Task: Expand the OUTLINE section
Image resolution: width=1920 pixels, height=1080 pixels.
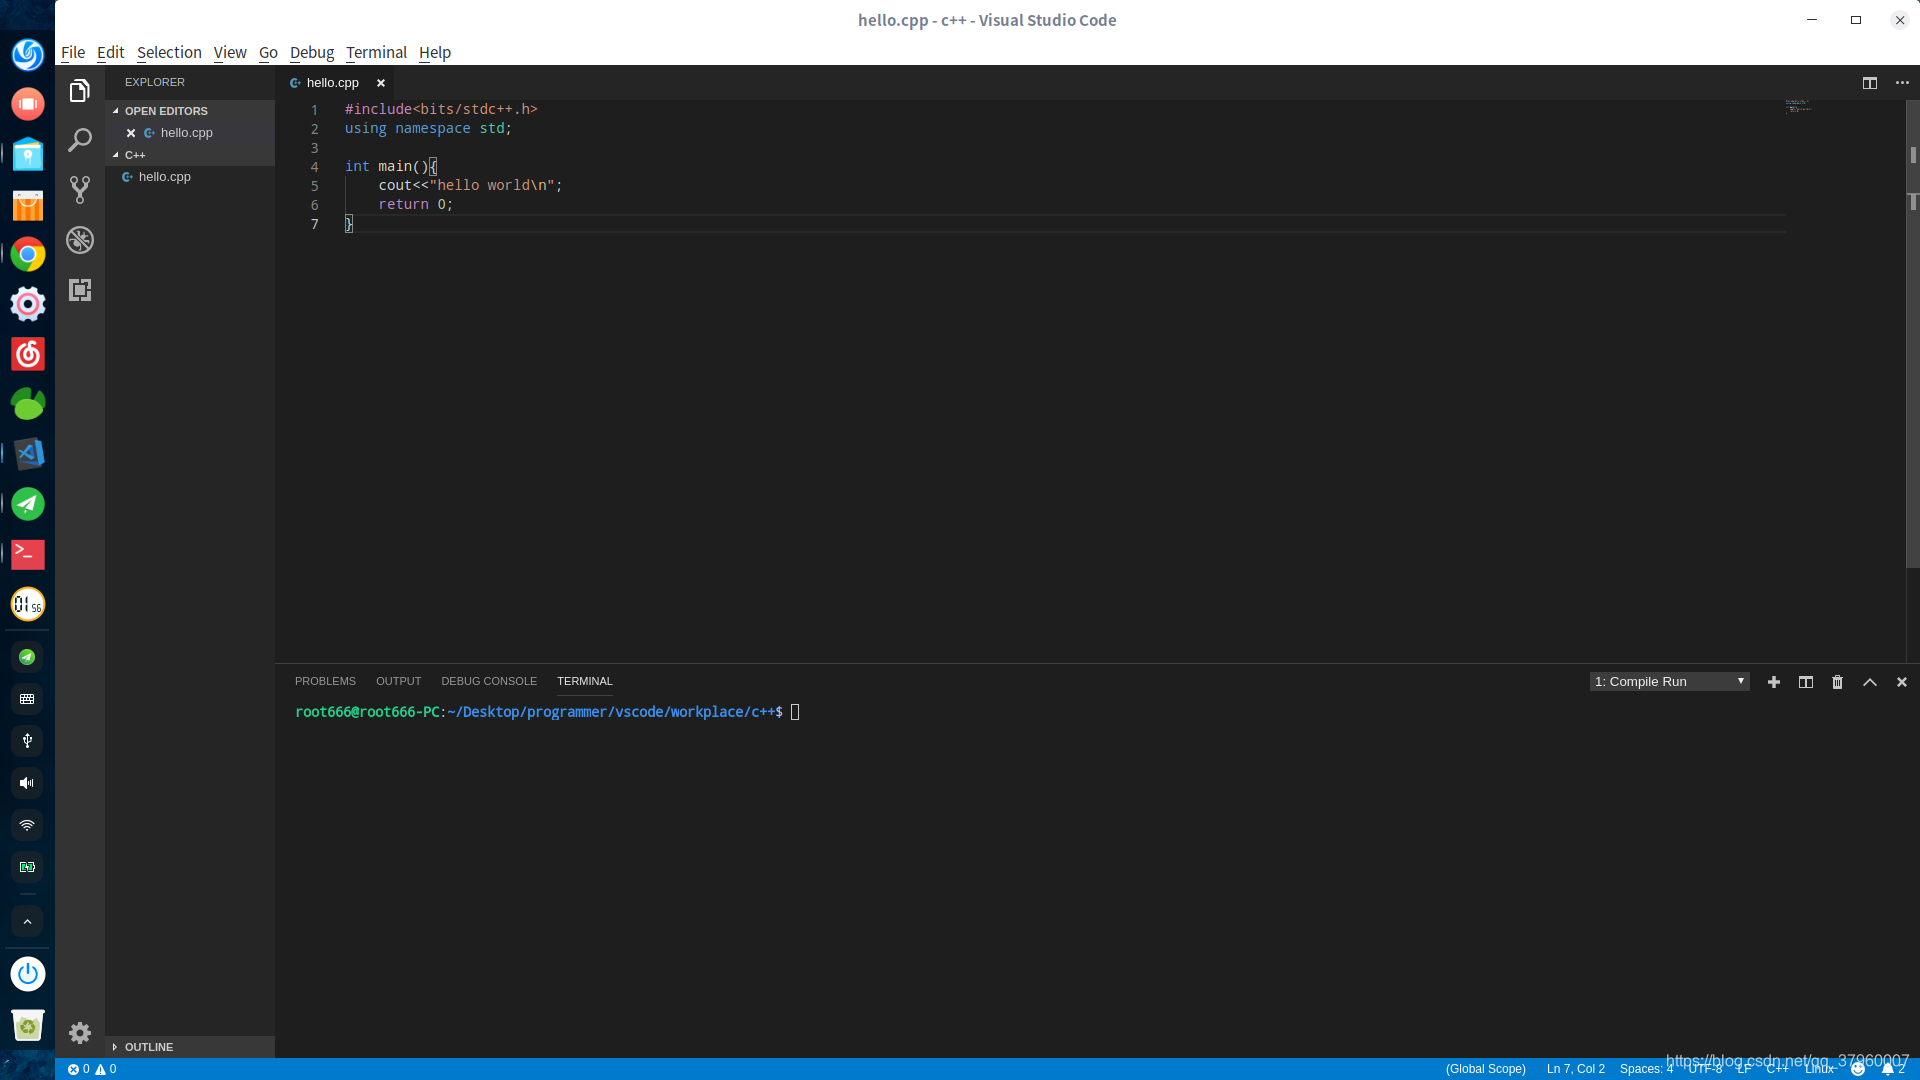Action: [148, 1047]
